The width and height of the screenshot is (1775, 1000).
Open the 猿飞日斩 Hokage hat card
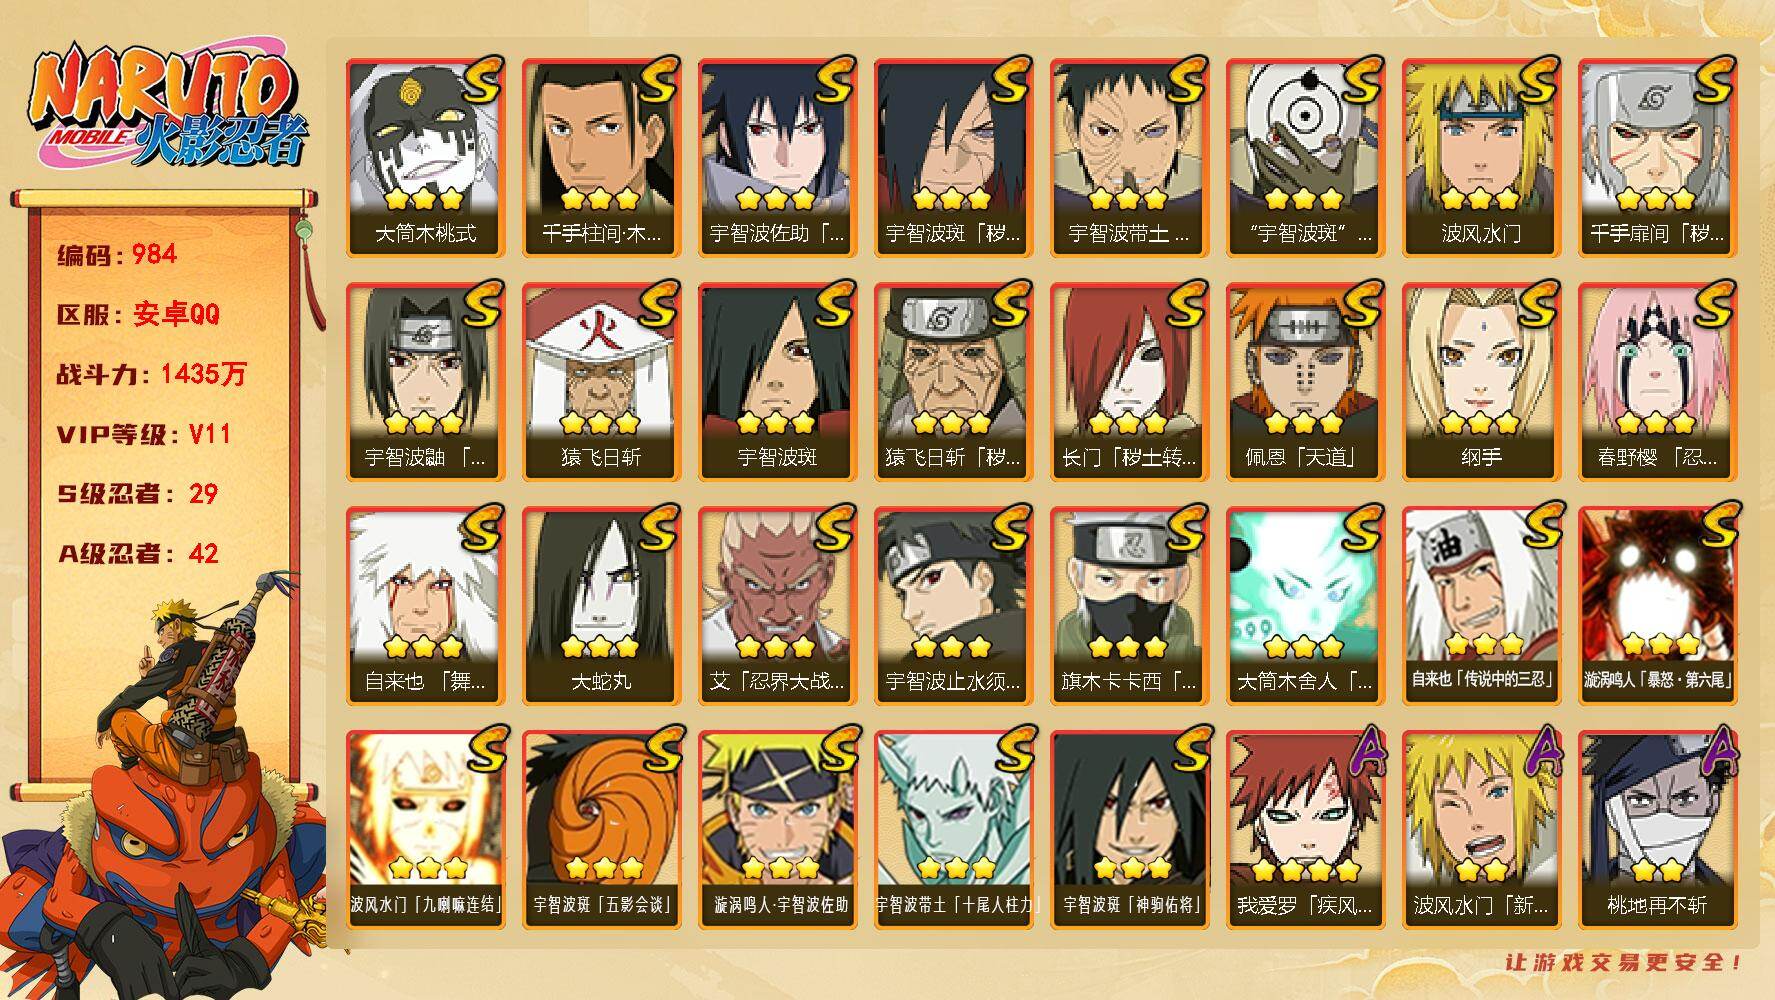[x=601, y=381]
